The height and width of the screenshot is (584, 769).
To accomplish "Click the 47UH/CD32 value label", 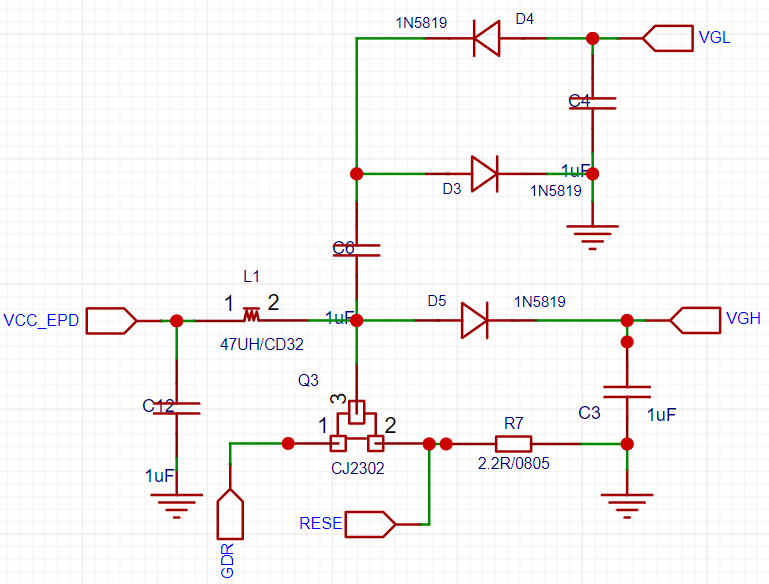I will click(262, 344).
